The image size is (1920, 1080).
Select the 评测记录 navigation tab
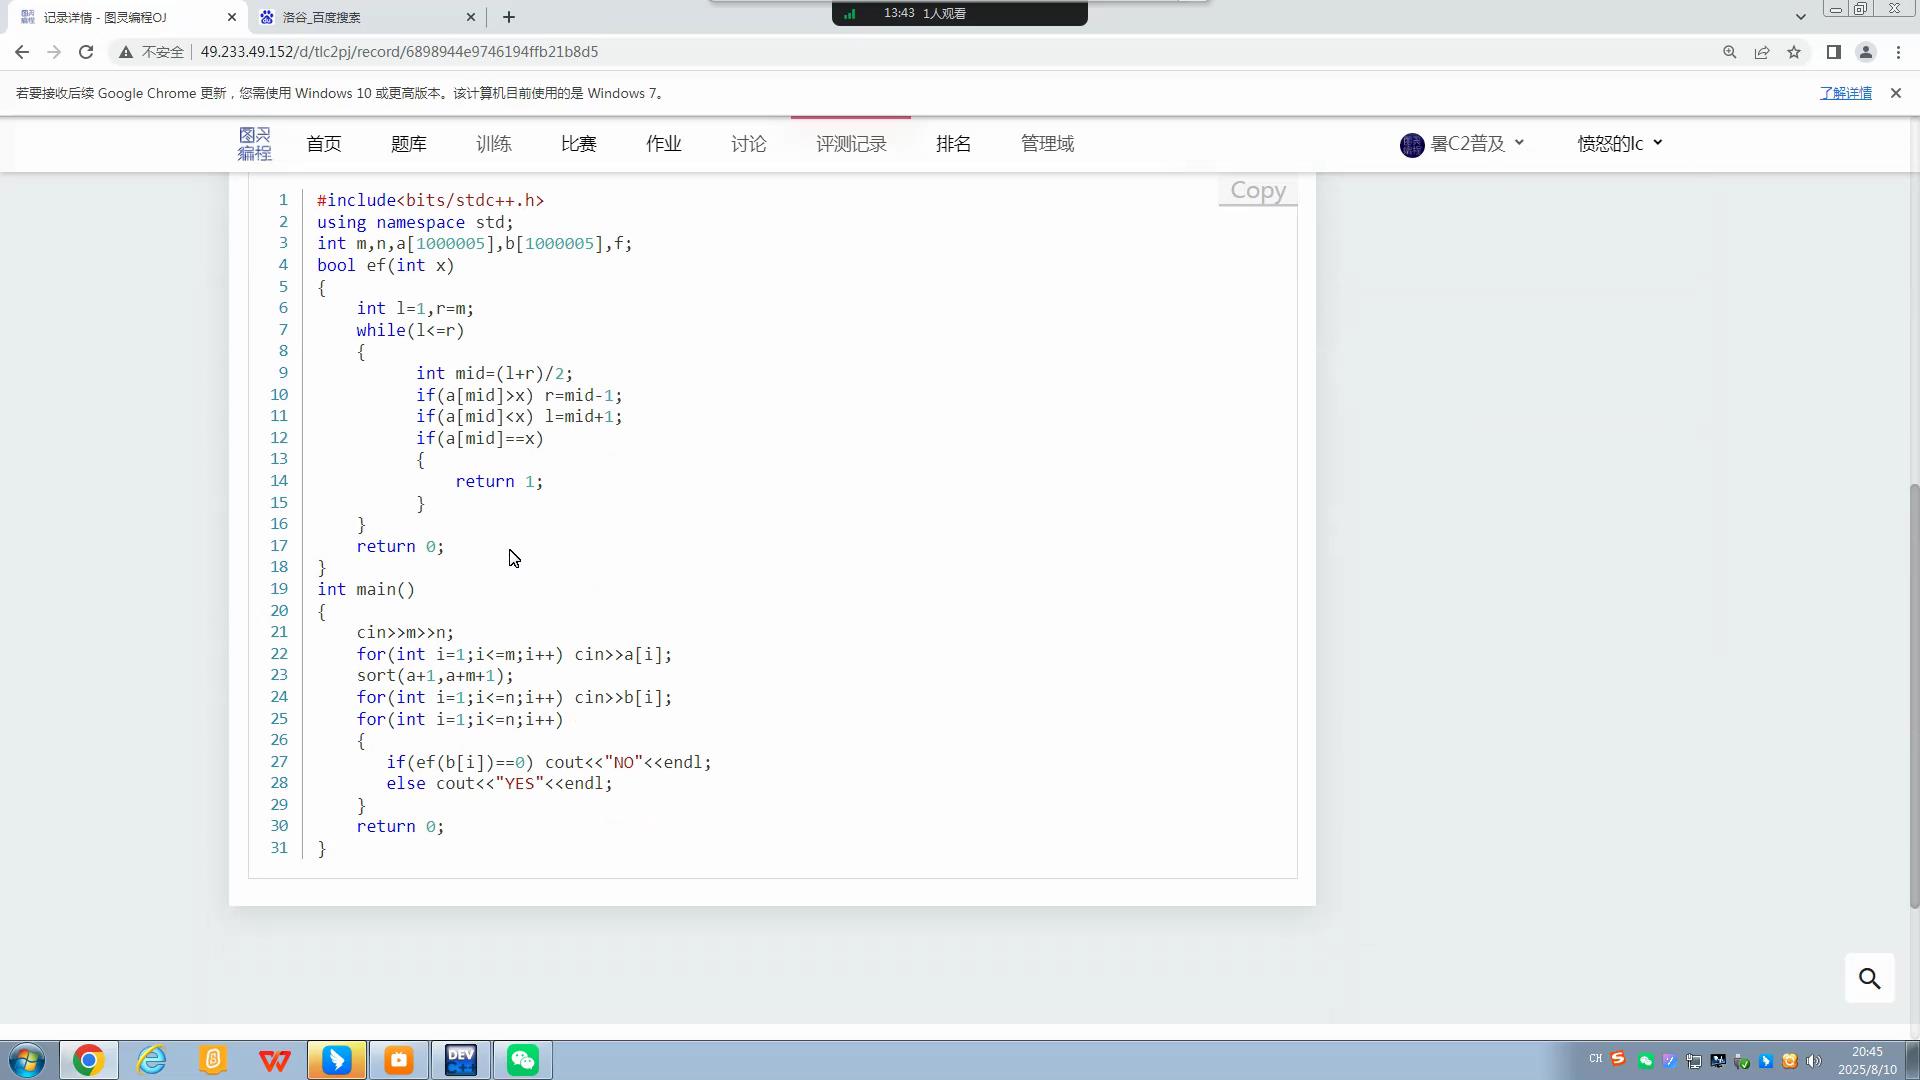point(851,144)
